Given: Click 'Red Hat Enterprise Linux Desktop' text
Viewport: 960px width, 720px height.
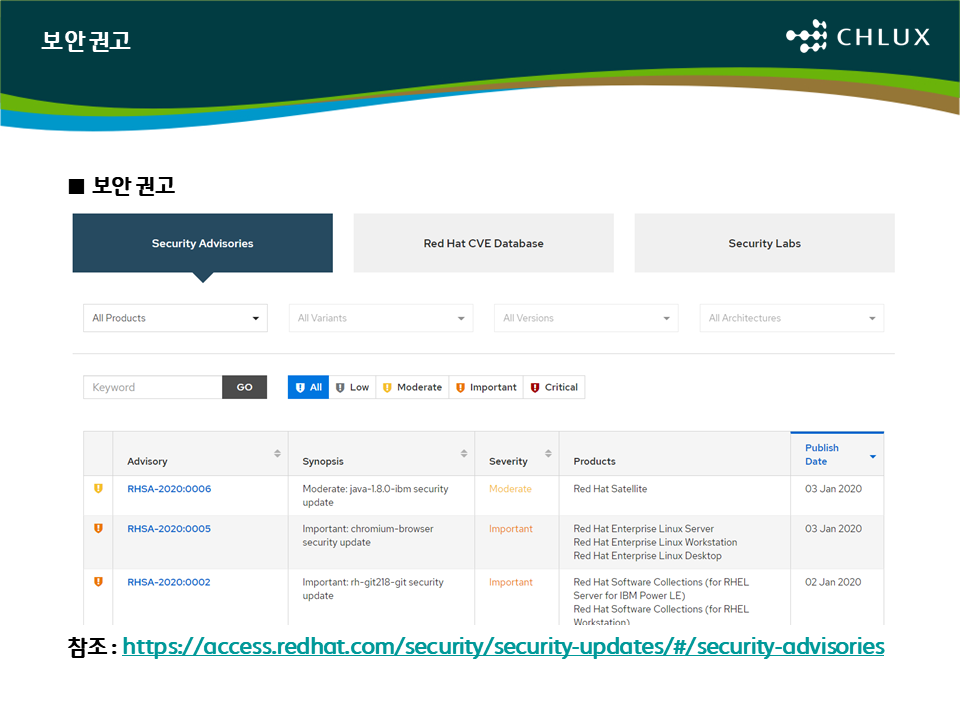Looking at the screenshot, I should pyautogui.click(x=647, y=555).
